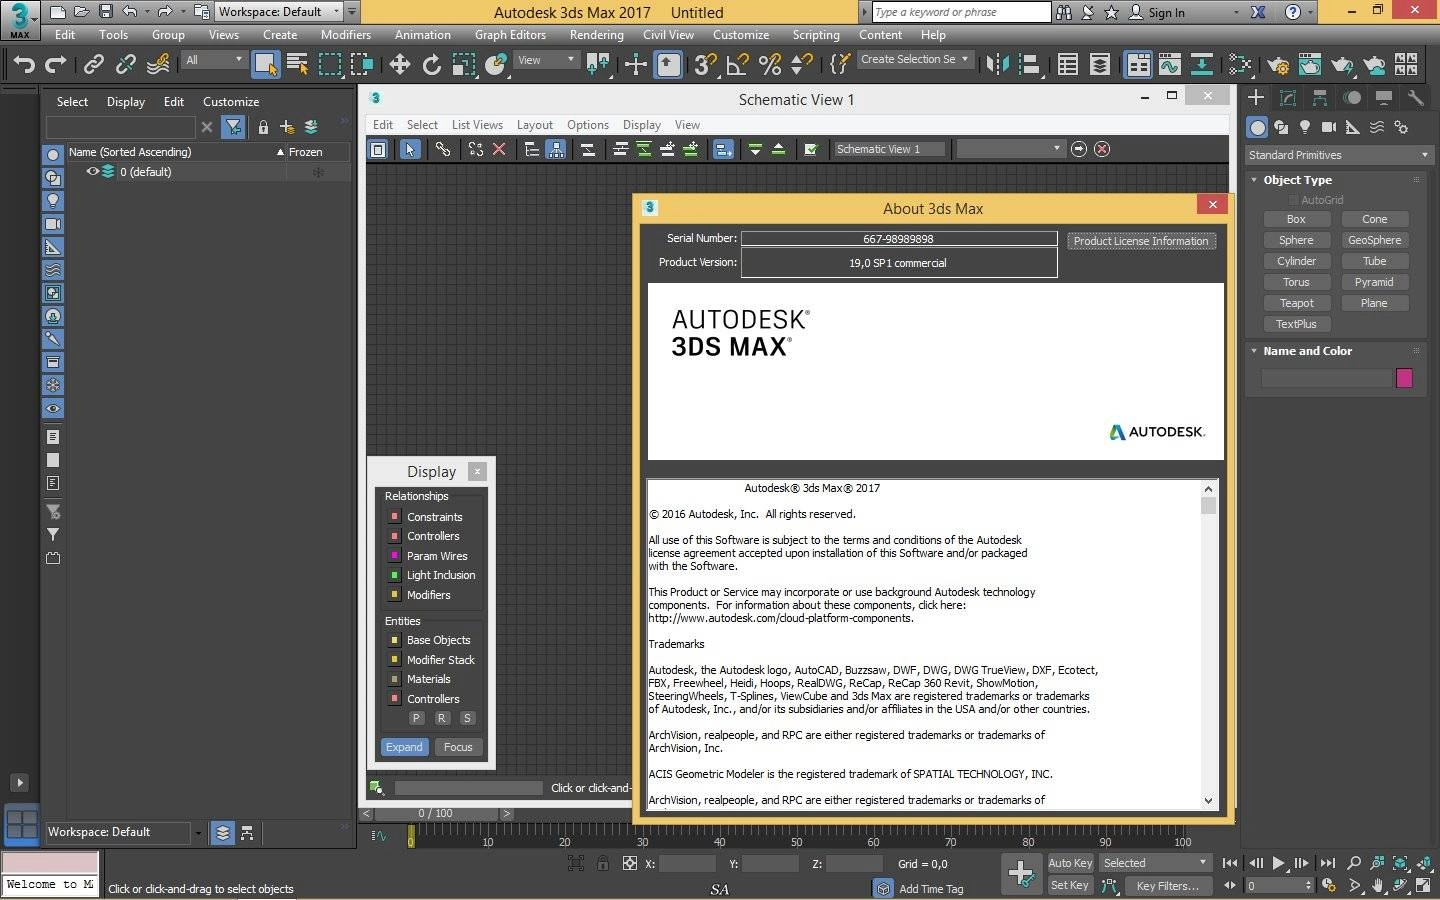Open the View reference coordinate dropdown
This screenshot has height=900, width=1440.
click(x=546, y=60)
